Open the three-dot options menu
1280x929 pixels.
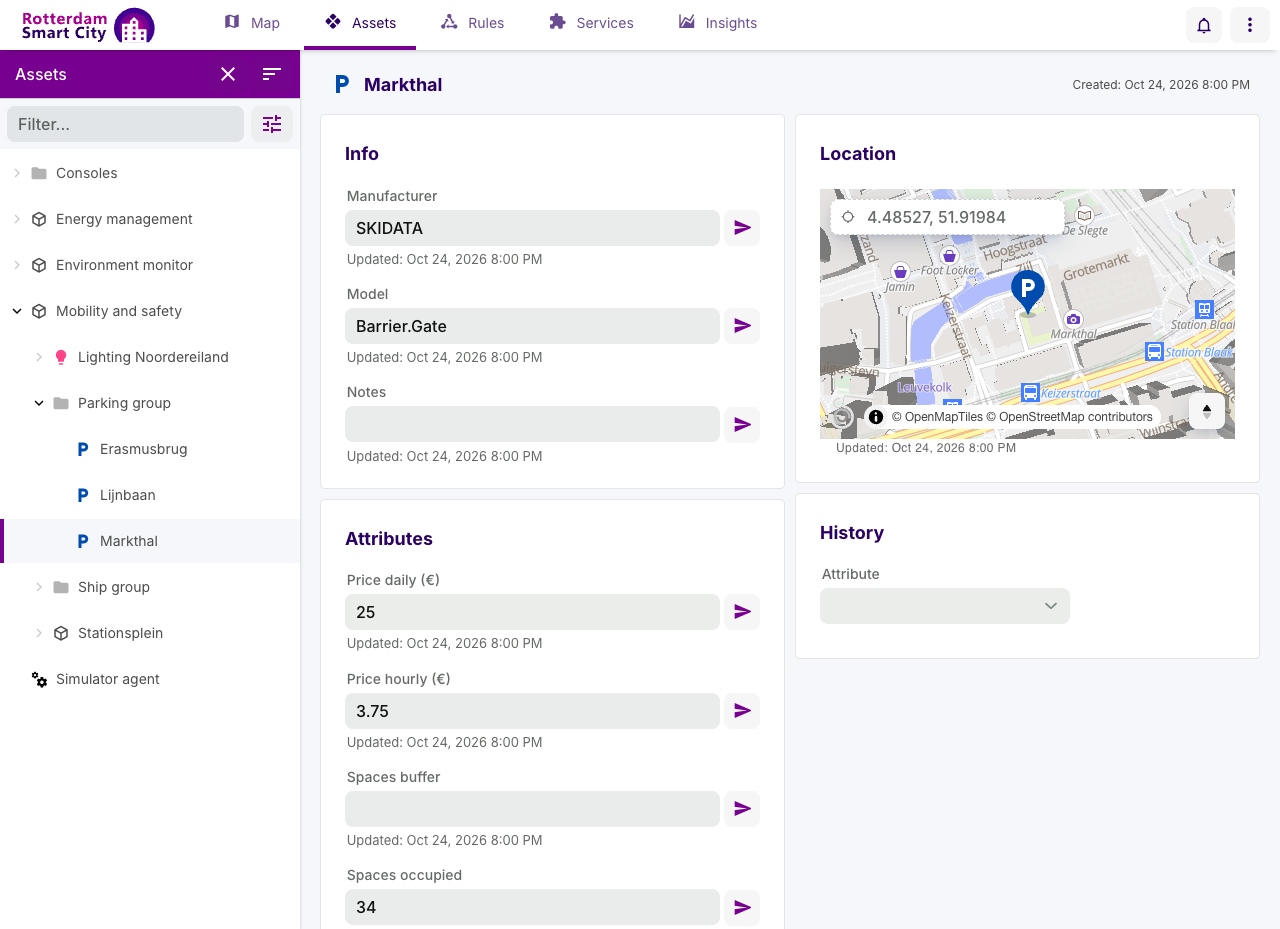click(1250, 25)
